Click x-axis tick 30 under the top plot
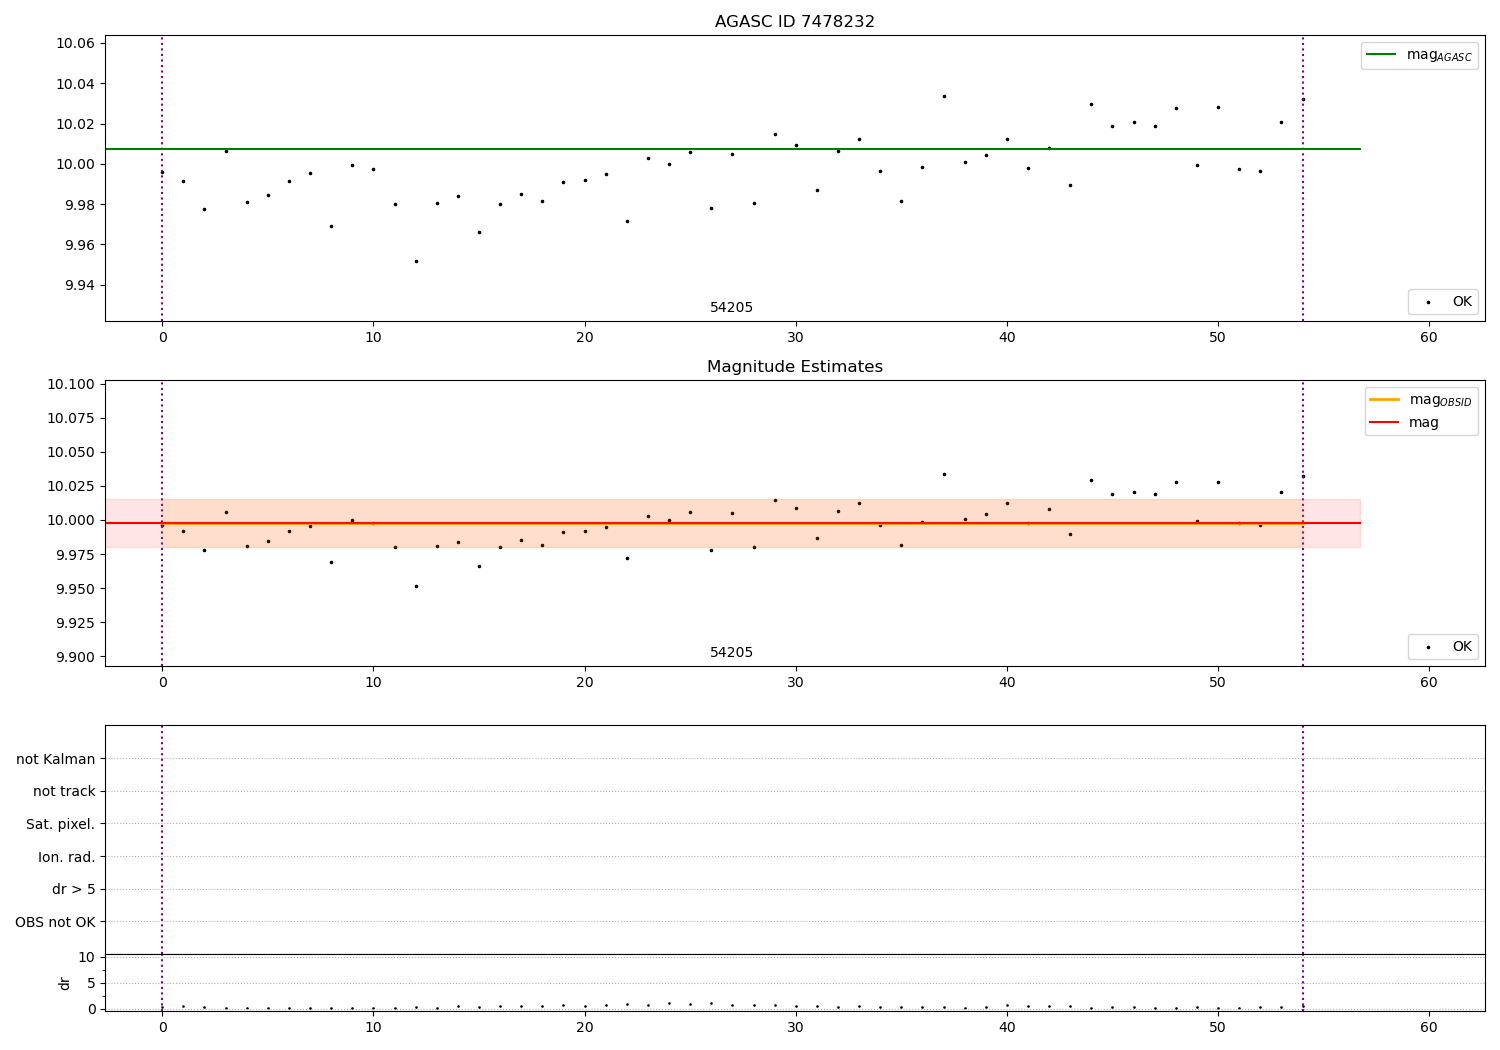This screenshot has width=1500, height=1050. [x=796, y=337]
